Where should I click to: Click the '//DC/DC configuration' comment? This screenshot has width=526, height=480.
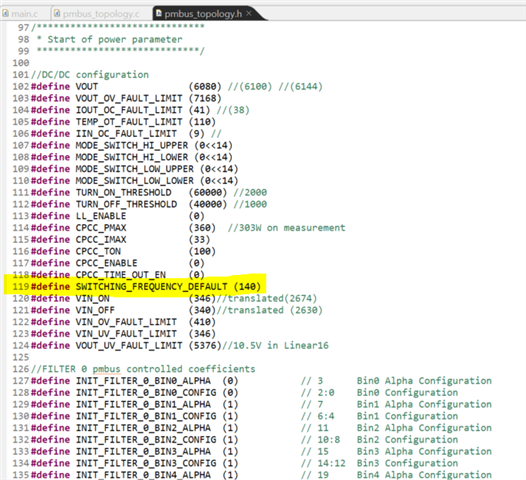[90, 74]
